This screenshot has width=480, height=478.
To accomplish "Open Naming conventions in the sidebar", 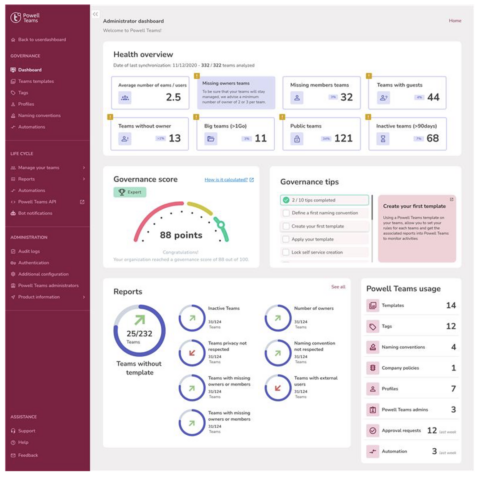I will pos(36,116).
